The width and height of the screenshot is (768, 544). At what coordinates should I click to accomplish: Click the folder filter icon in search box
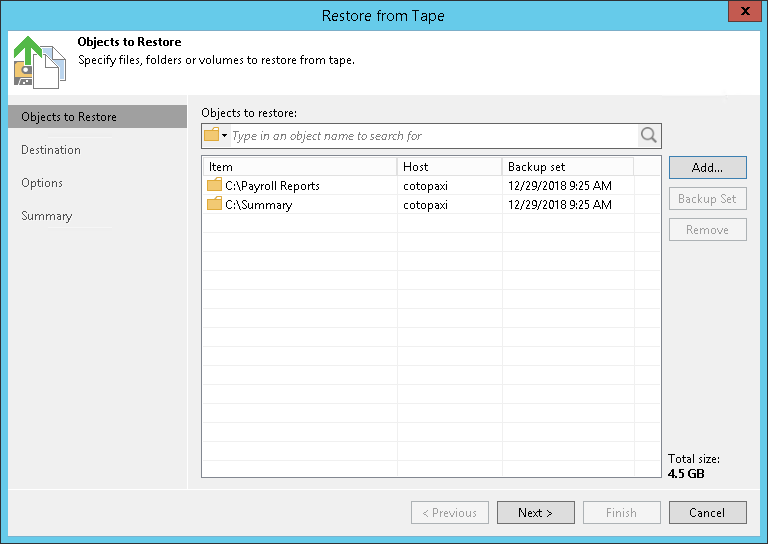212,135
